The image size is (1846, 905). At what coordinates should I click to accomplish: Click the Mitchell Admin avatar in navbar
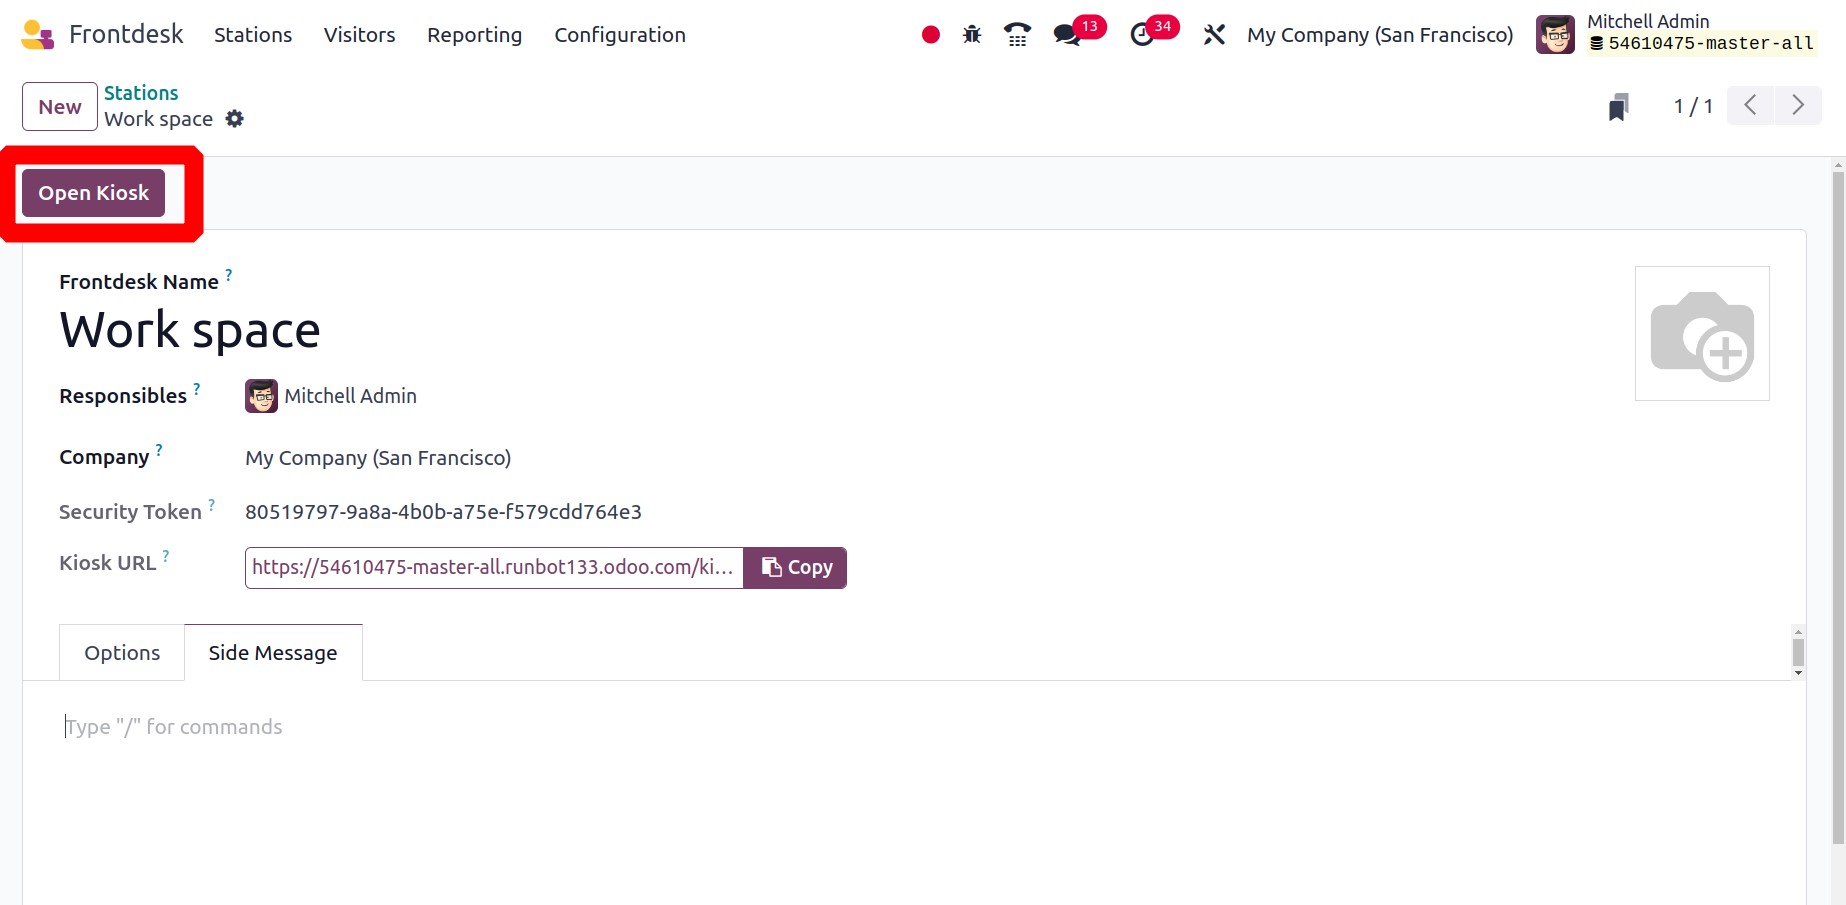pyautogui.click(x=1555, y=35)
